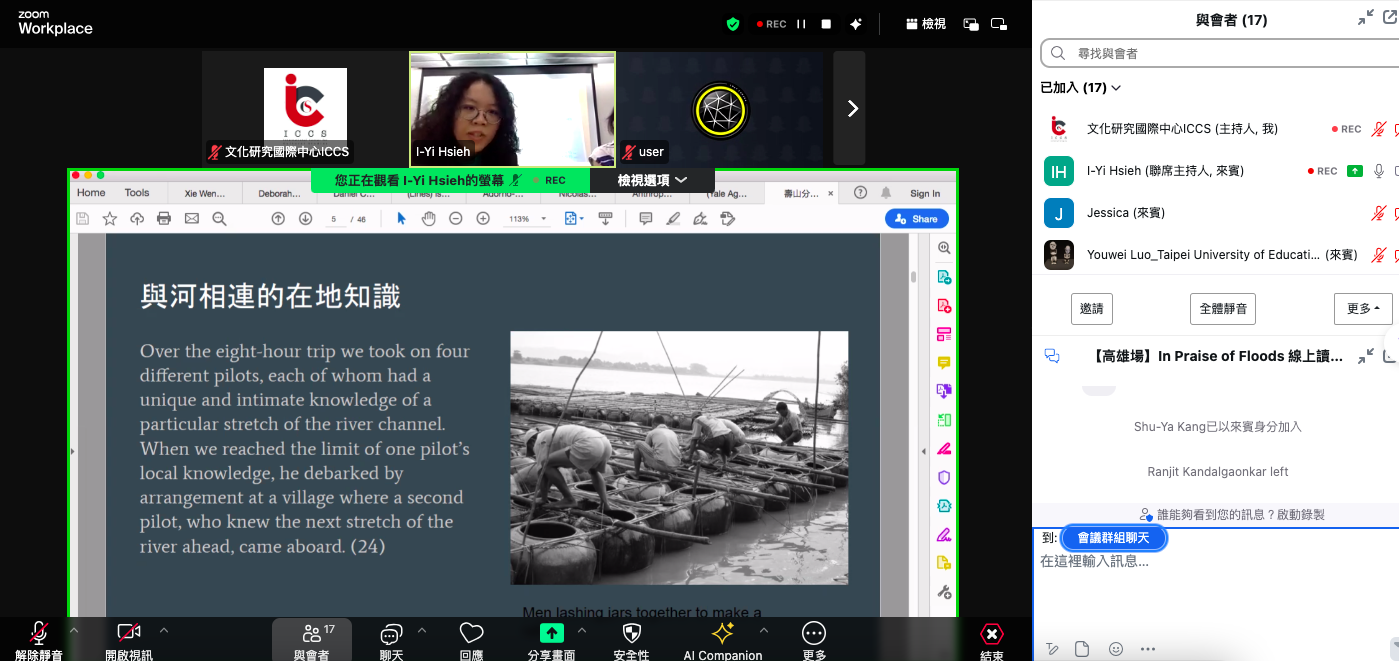Image resolution: width=1399 pixels, height=661 pixels.
Task: Open the 回應 reactions heart icon
Action: click(471, 634)
